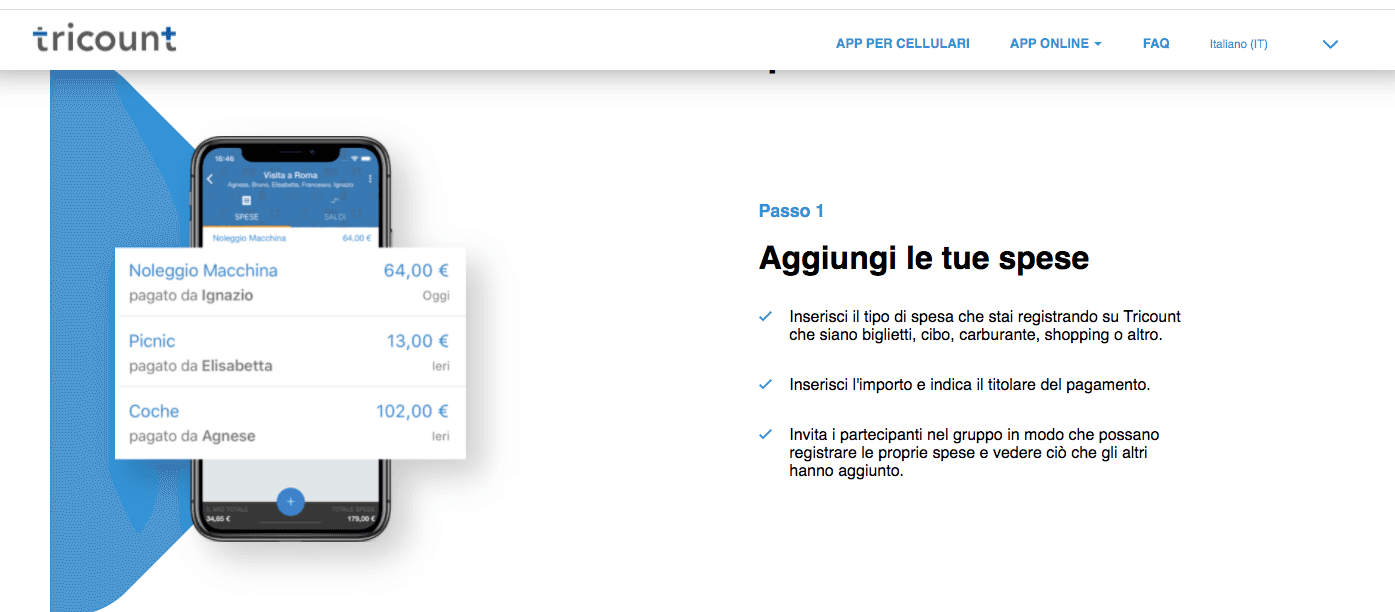Tap the blue plus add-expense button

290,500
